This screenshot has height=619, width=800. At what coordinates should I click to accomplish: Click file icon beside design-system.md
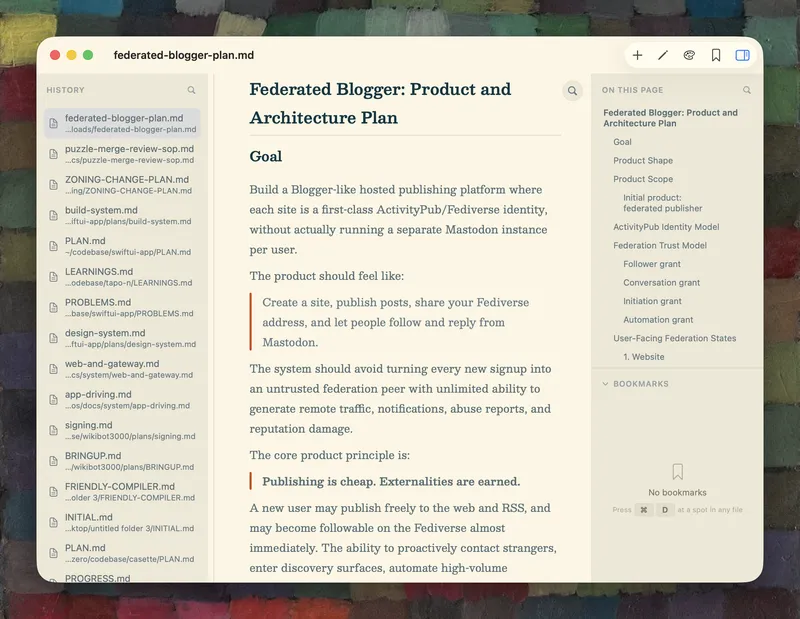[54, 338]
